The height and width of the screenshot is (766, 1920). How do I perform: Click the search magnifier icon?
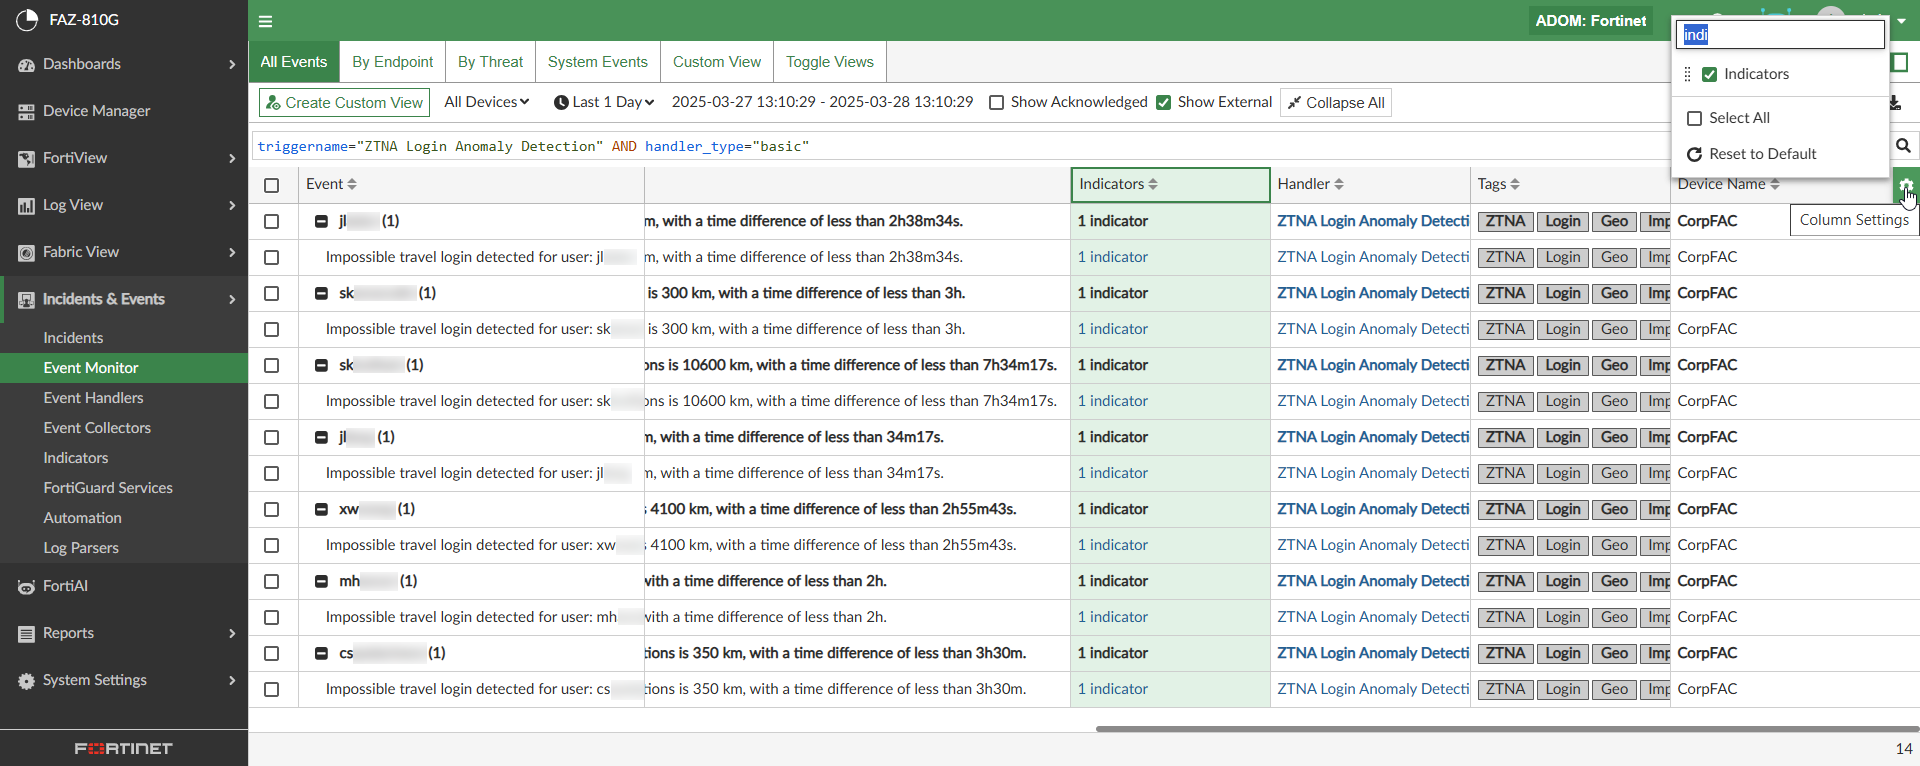point(1903,146)
